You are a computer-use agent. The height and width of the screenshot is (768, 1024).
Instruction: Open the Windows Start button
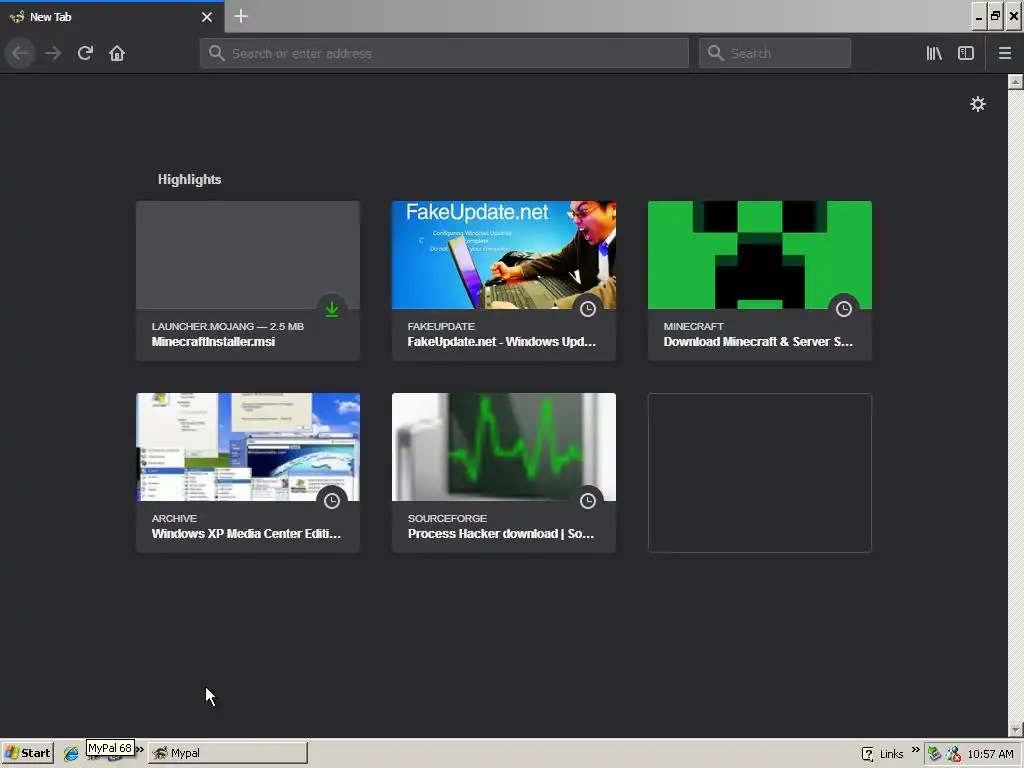click(27, 753)
